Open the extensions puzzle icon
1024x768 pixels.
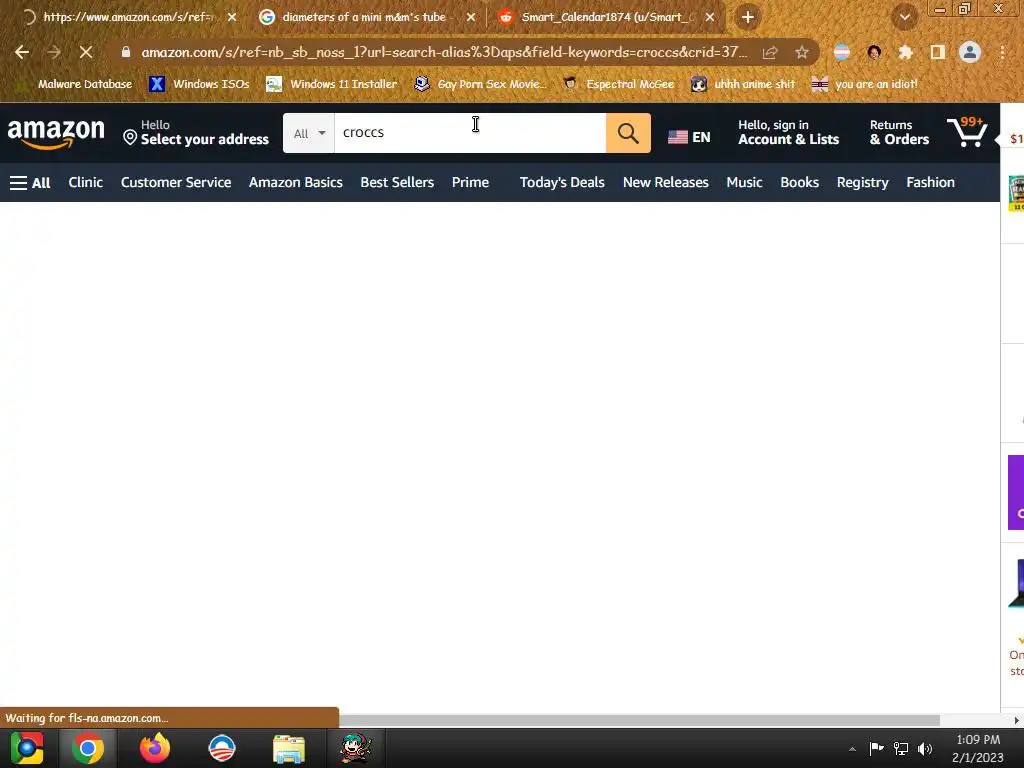click(905, 52)
